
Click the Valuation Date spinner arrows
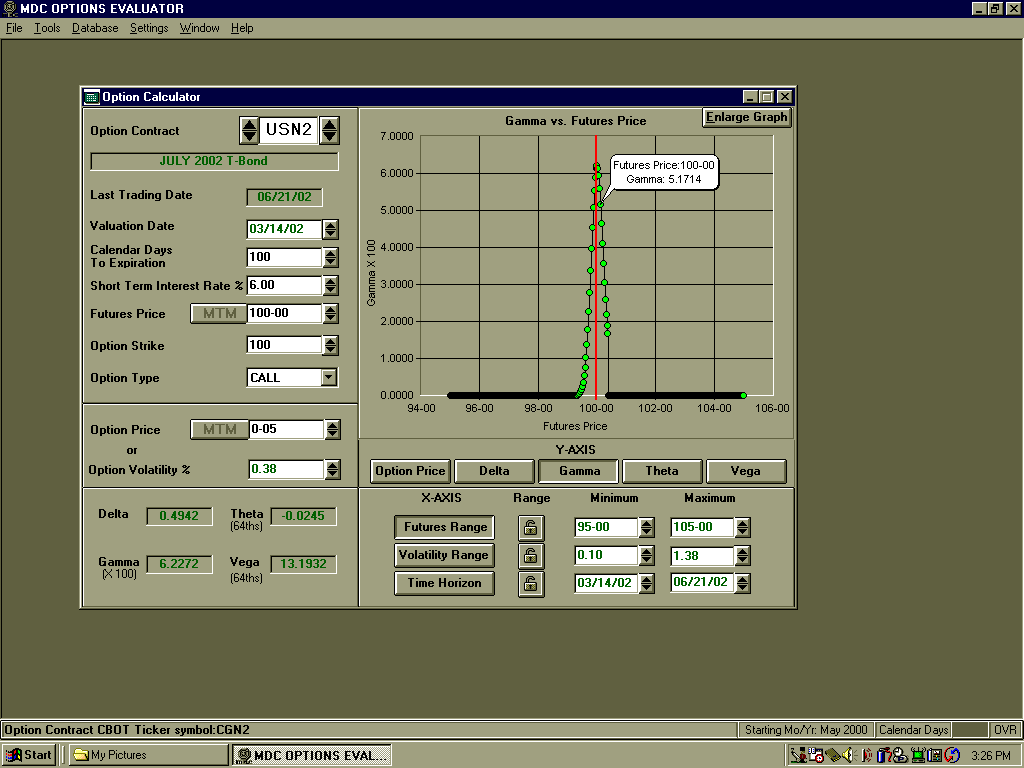tap(331, 229)
